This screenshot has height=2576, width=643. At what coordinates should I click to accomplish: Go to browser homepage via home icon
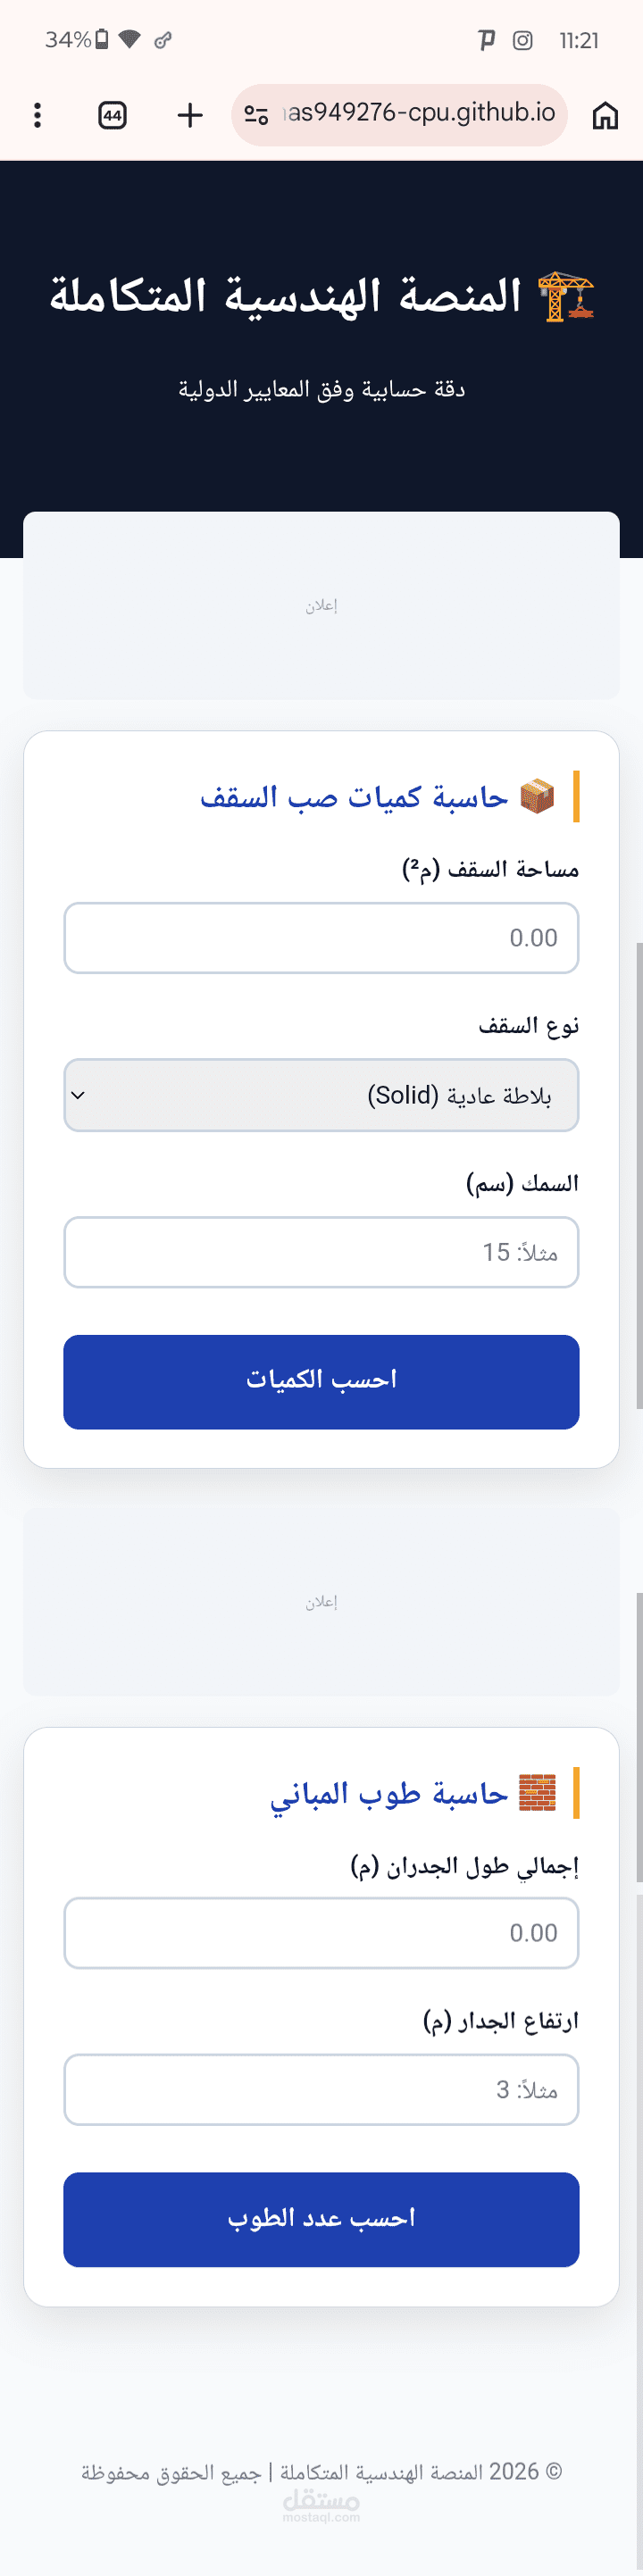coord(606,115)
